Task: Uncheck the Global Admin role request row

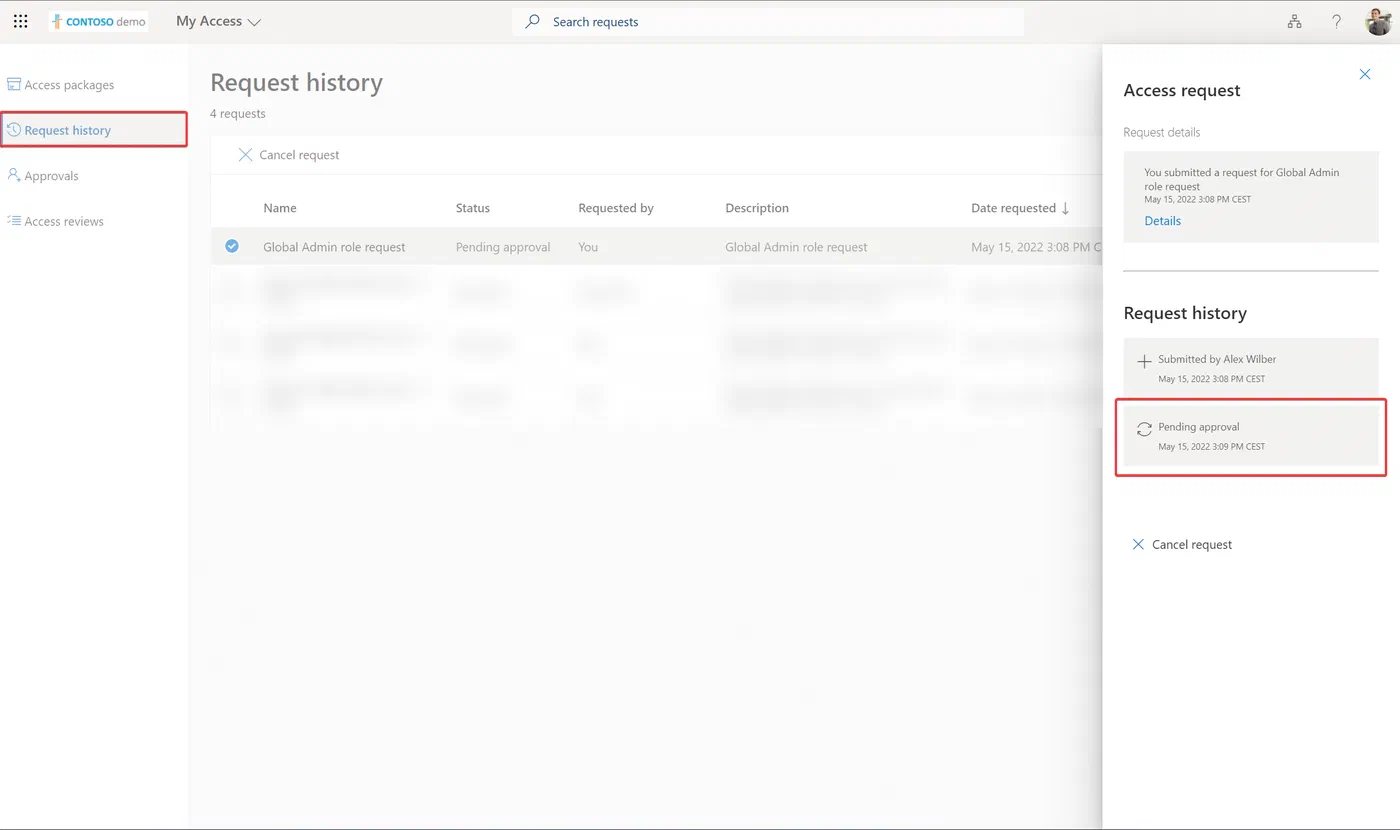Action: click(x=232, y=246)
